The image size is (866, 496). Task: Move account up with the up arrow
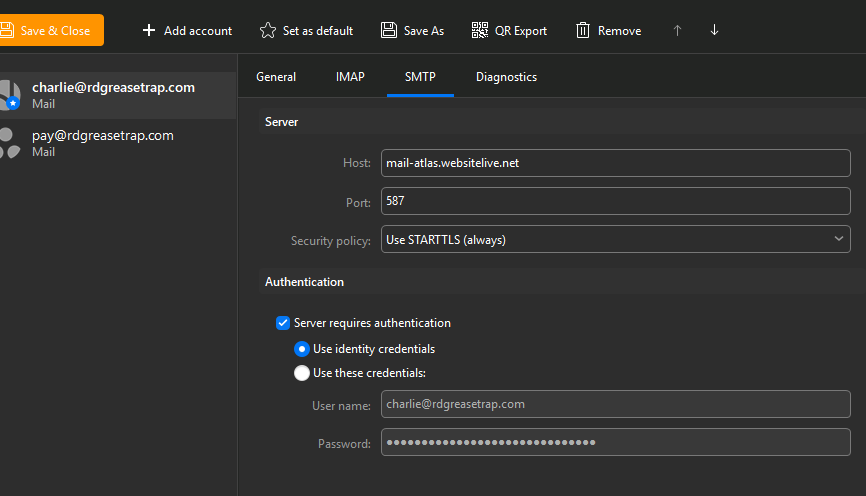(677, 31)
